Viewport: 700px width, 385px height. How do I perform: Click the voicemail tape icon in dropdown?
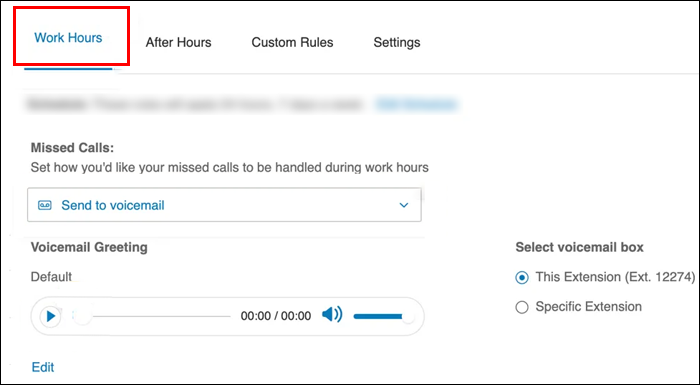pyautogui.click(x=45, y=205)
